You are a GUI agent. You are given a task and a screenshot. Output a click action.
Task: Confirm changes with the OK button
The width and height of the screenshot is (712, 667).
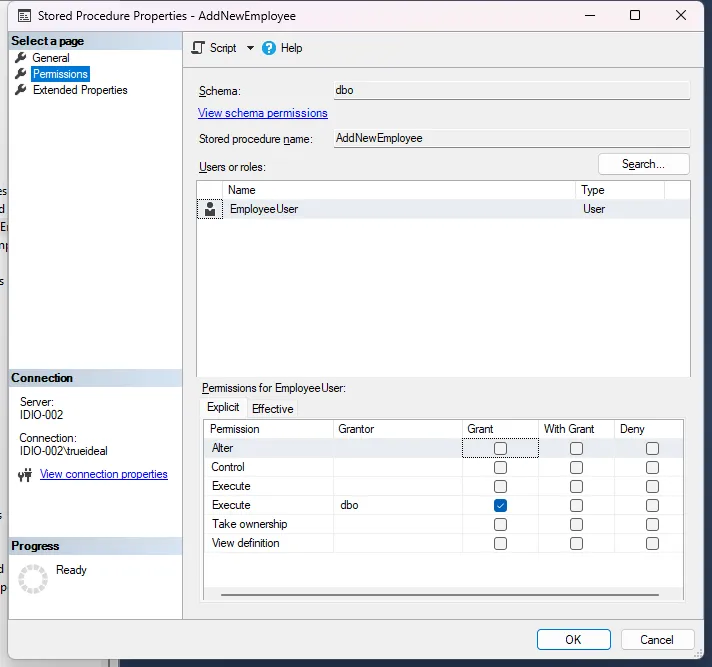tap(573, 640)
